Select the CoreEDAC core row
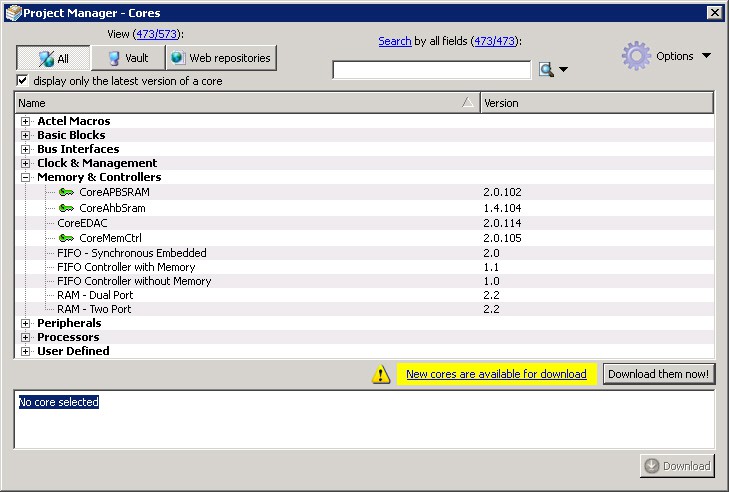 [365, 223]
